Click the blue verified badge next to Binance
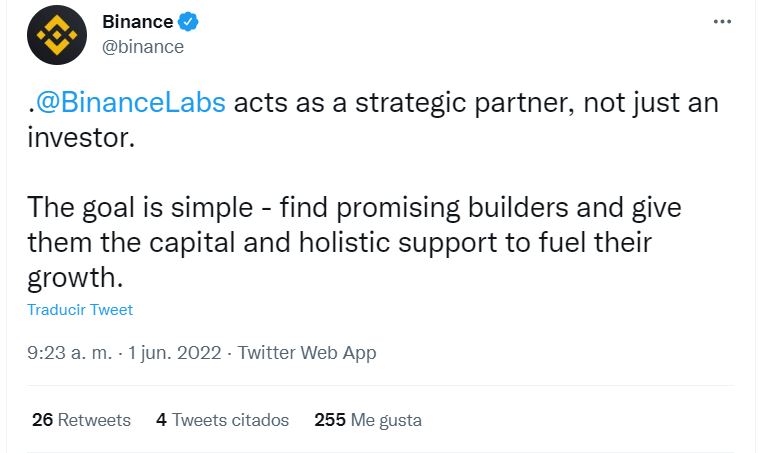The height and width of the screenshot is (453, 762). tap(188, 22)
